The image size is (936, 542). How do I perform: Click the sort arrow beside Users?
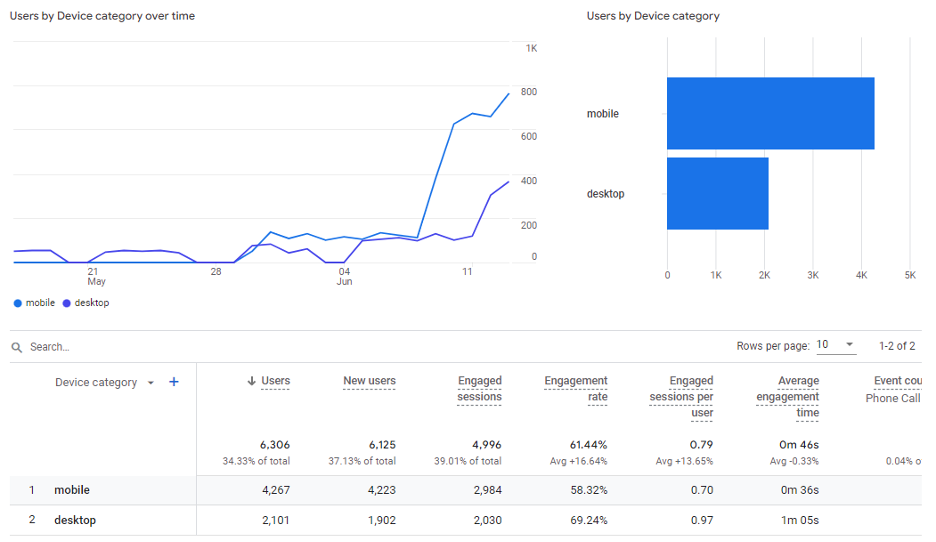[x=251, y=381]
